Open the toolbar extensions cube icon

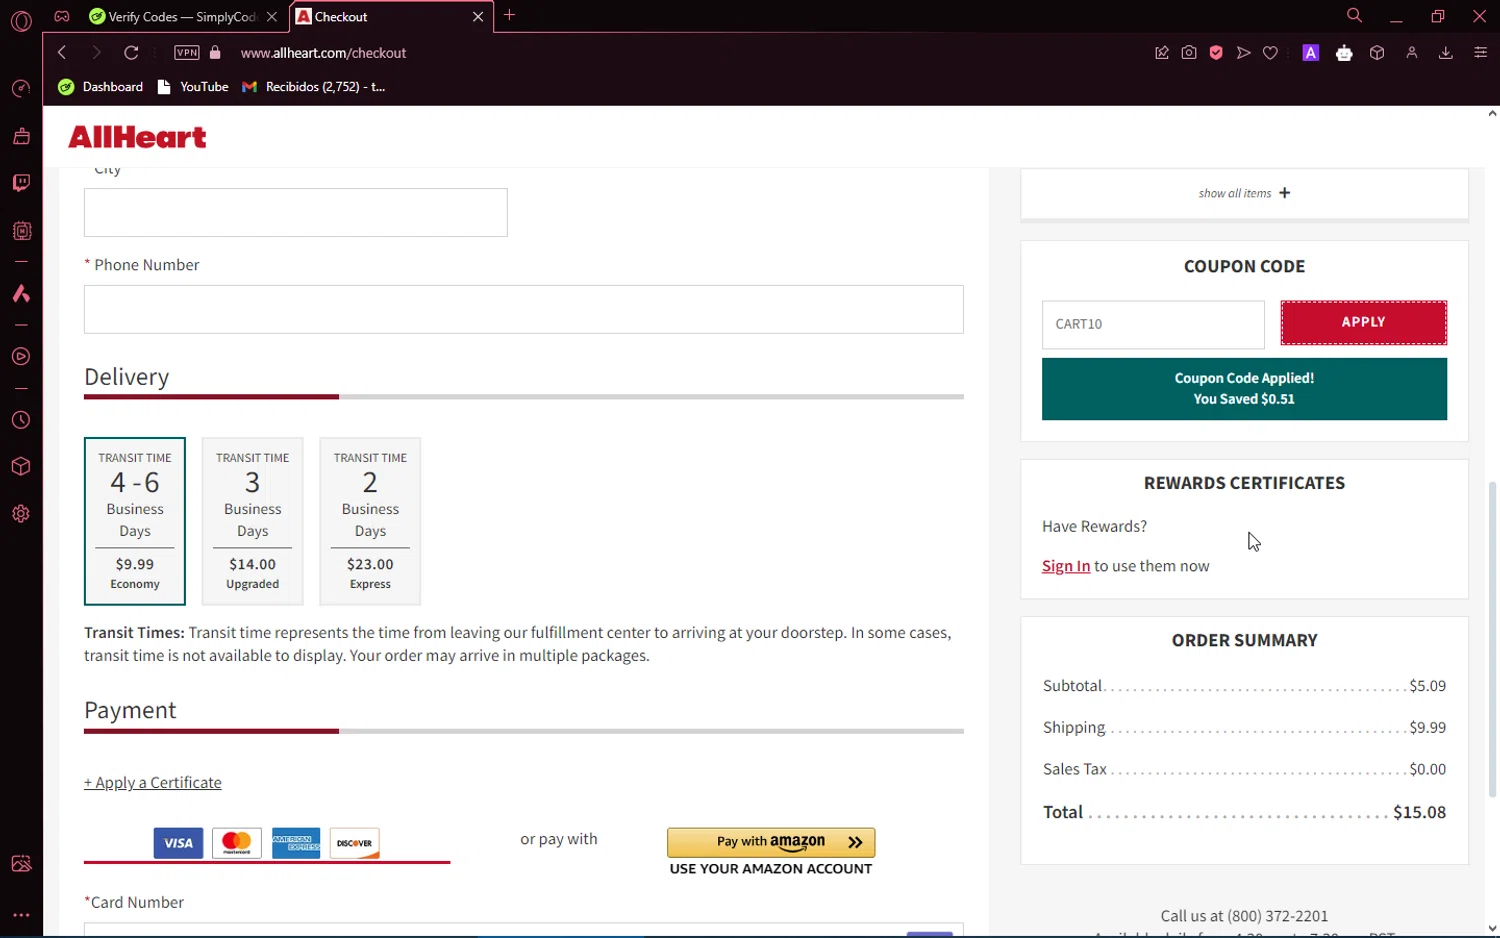tap(1377, 53)
